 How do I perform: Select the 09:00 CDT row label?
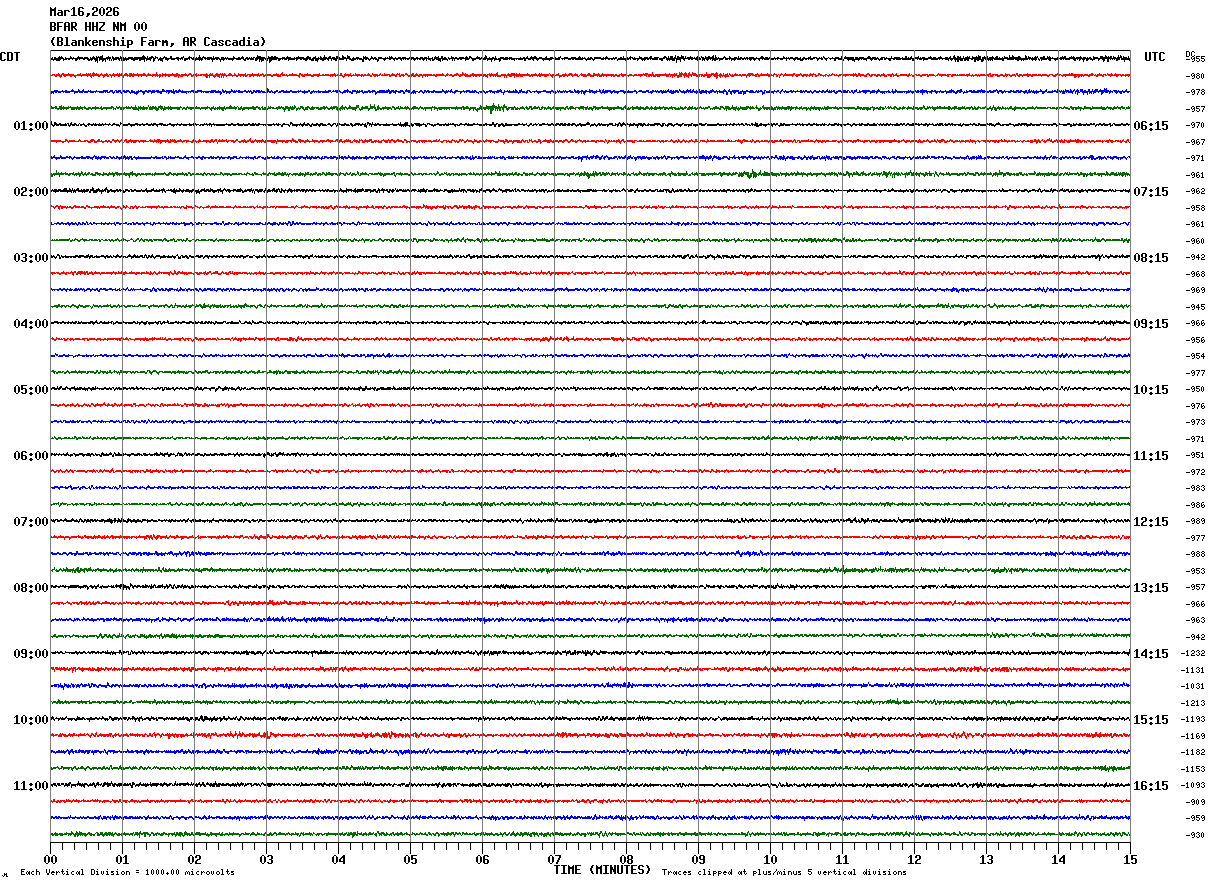(31, 654)
